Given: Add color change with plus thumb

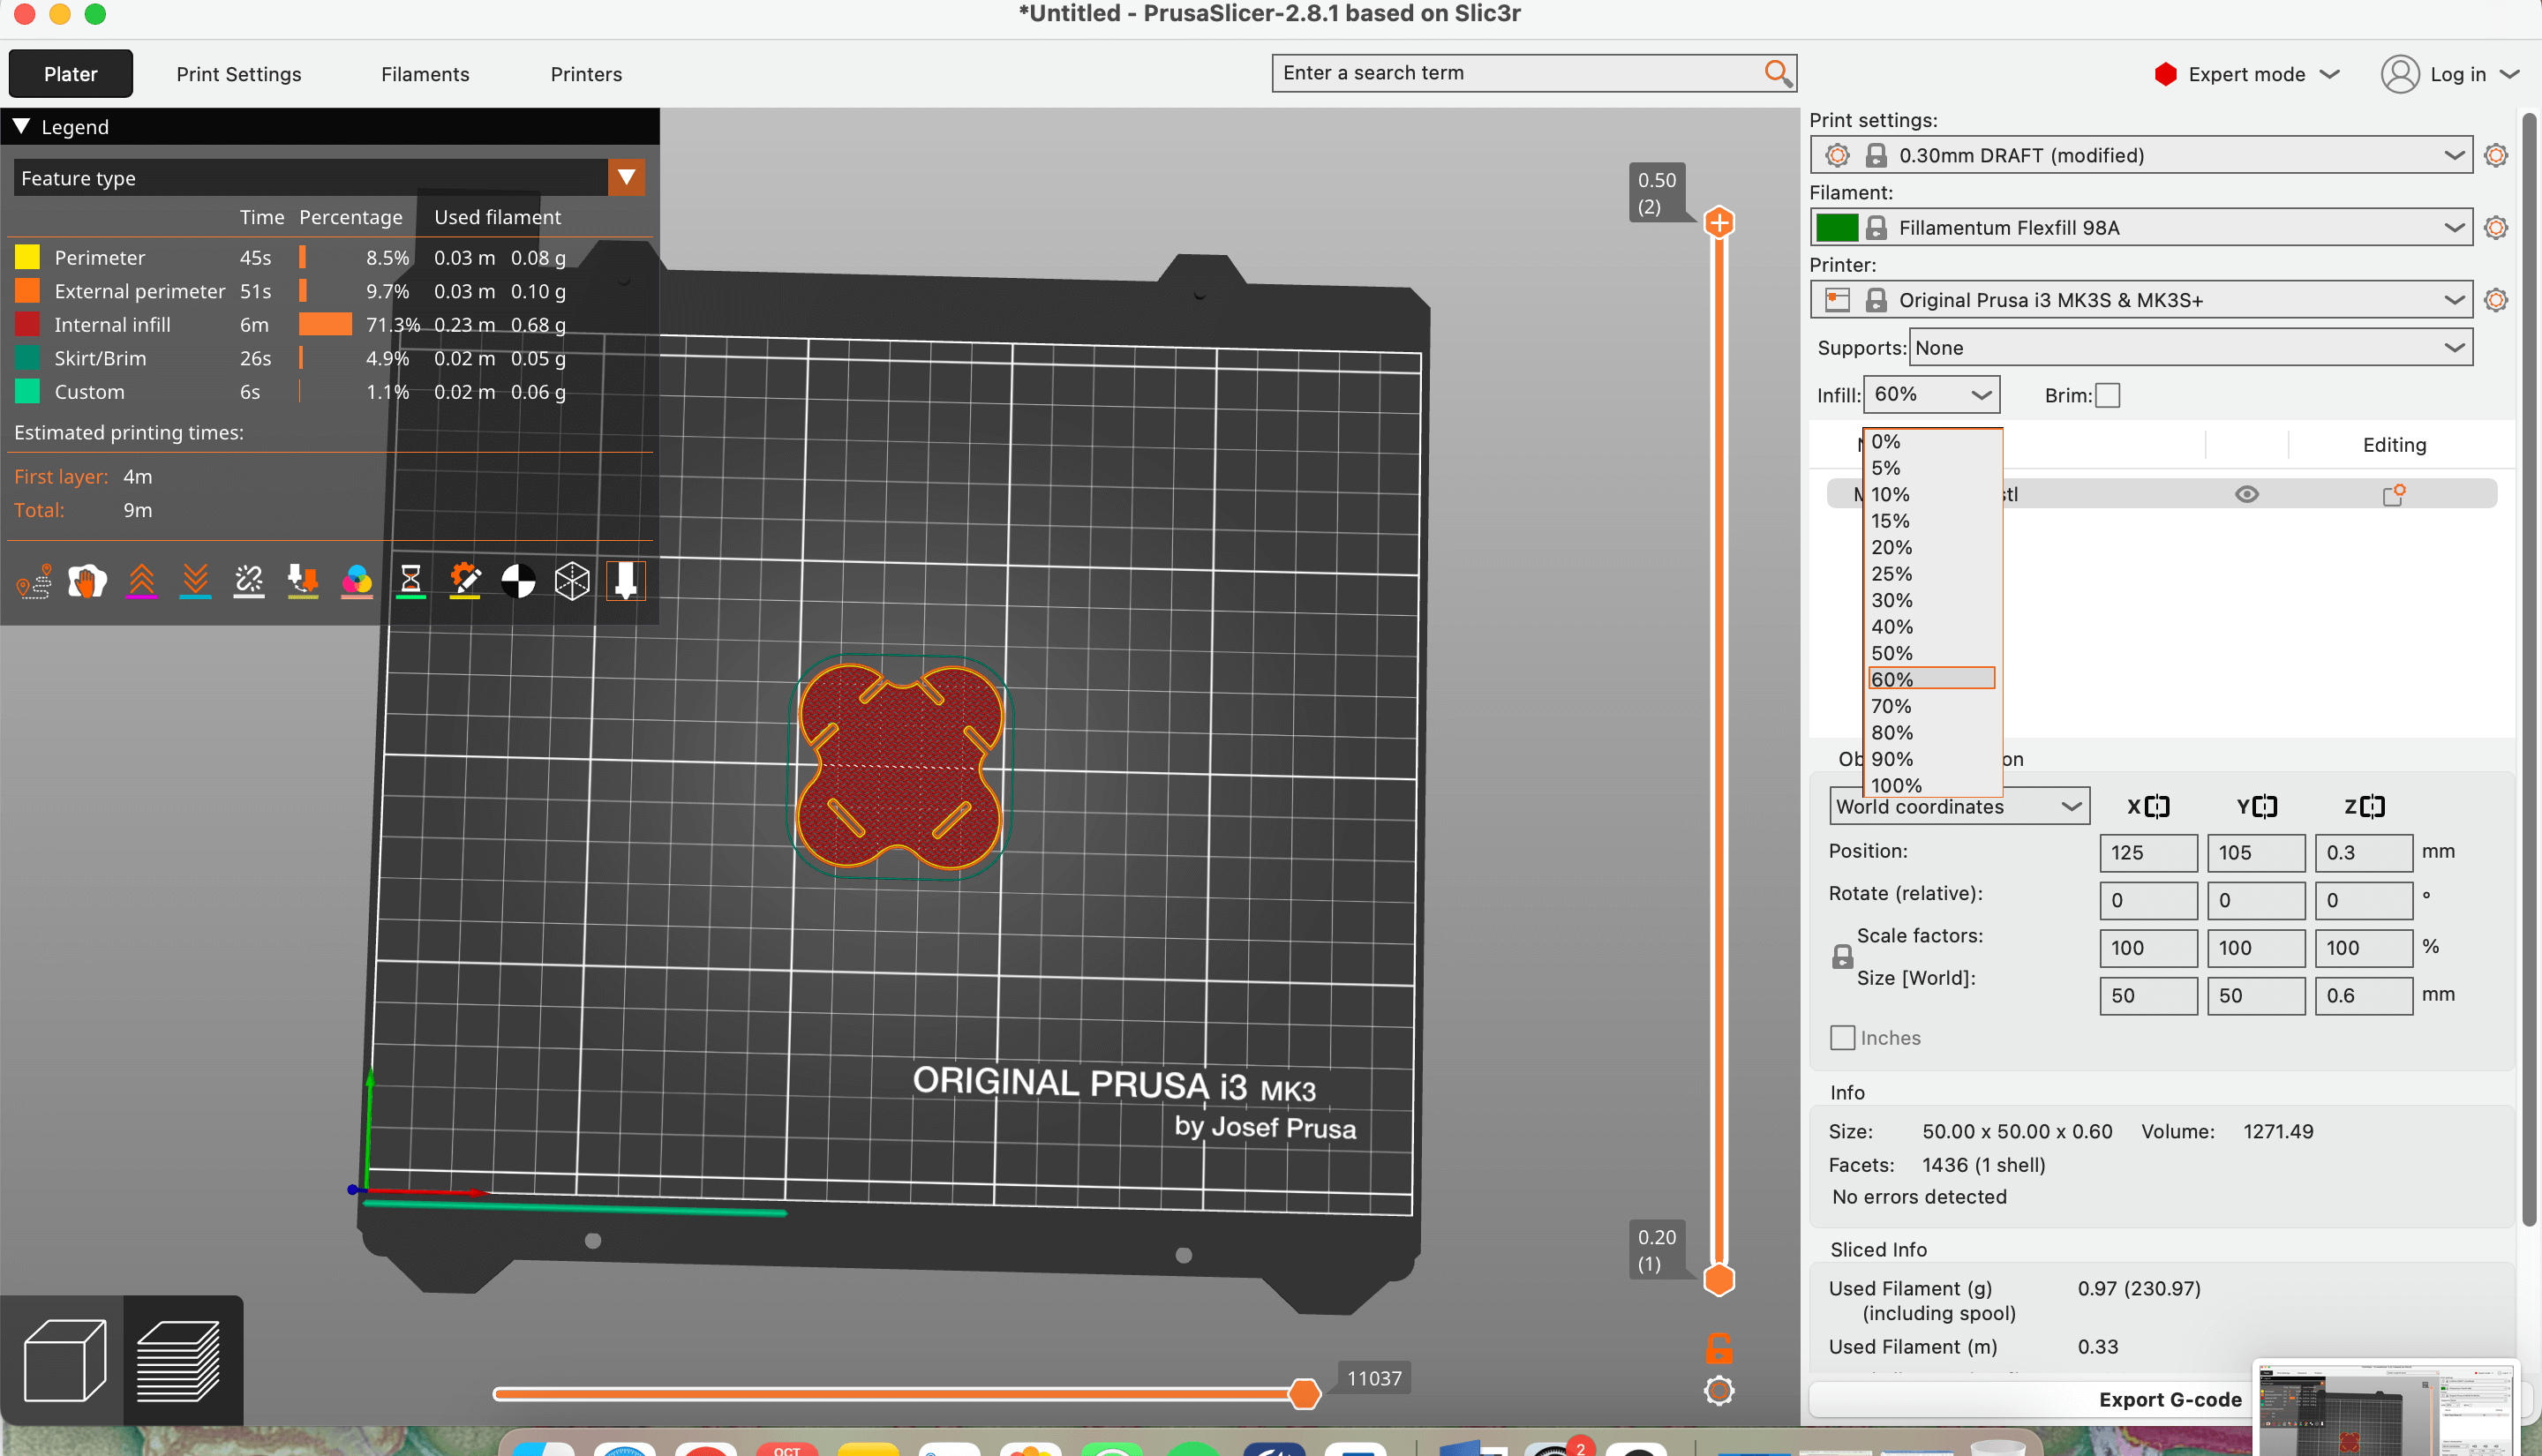Looking at the screenshot, I should point(1719,222).
